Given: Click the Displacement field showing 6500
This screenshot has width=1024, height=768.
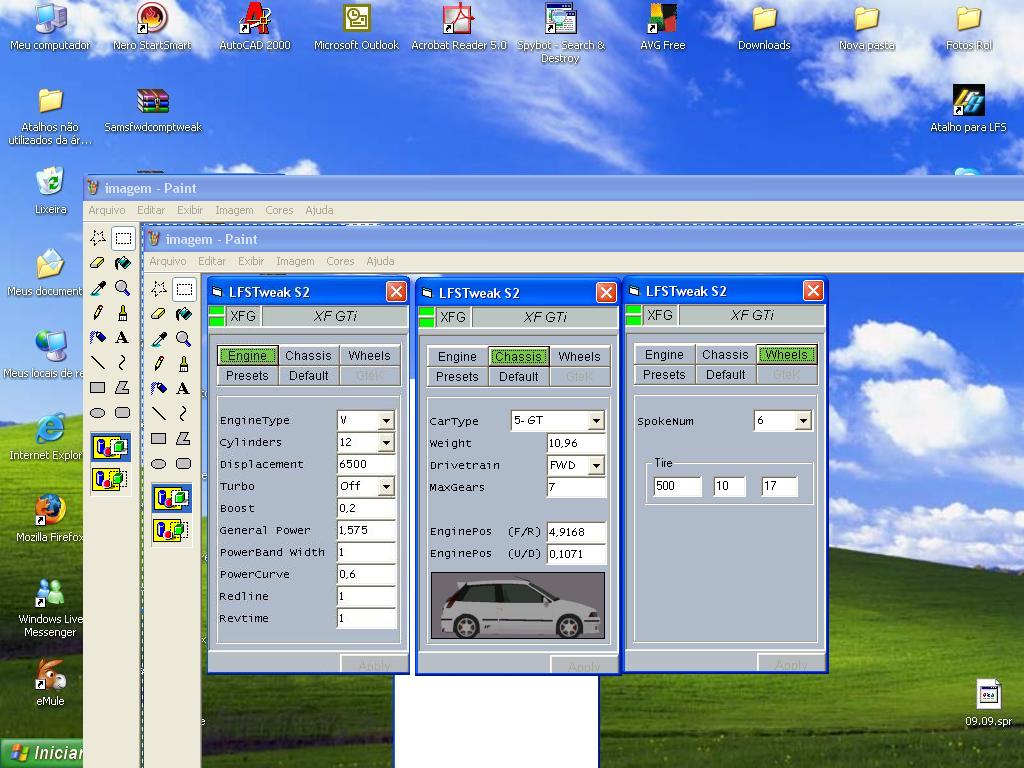Looking at the screenshot, I should [366, 464].
